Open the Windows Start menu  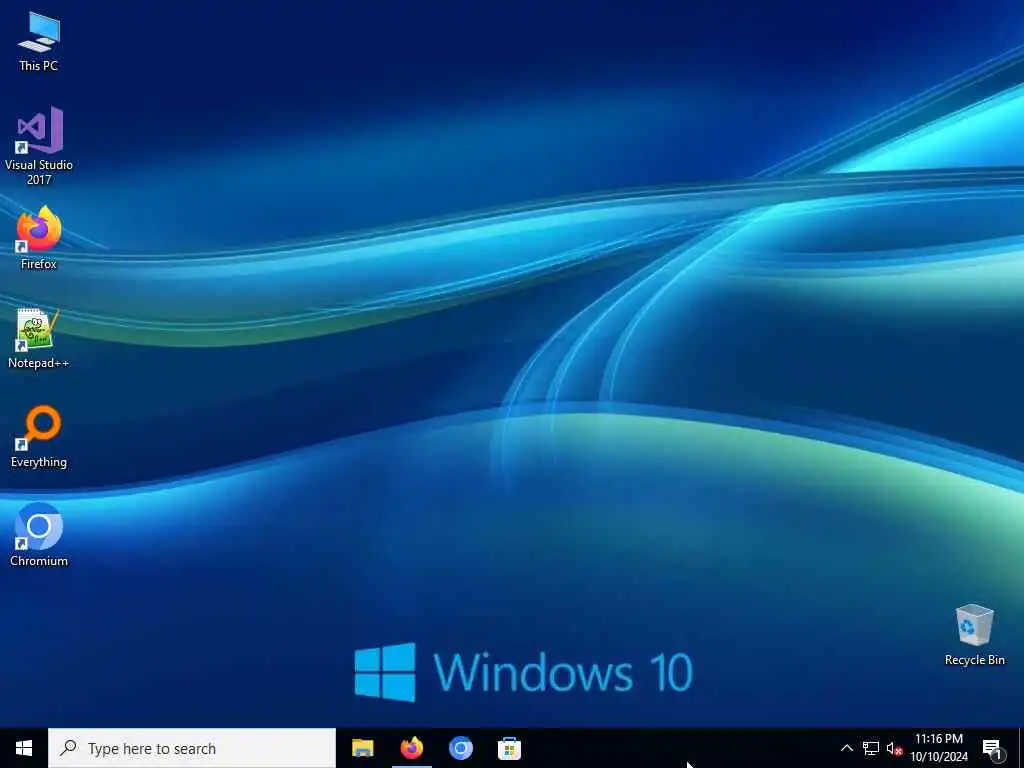point(24,748)
